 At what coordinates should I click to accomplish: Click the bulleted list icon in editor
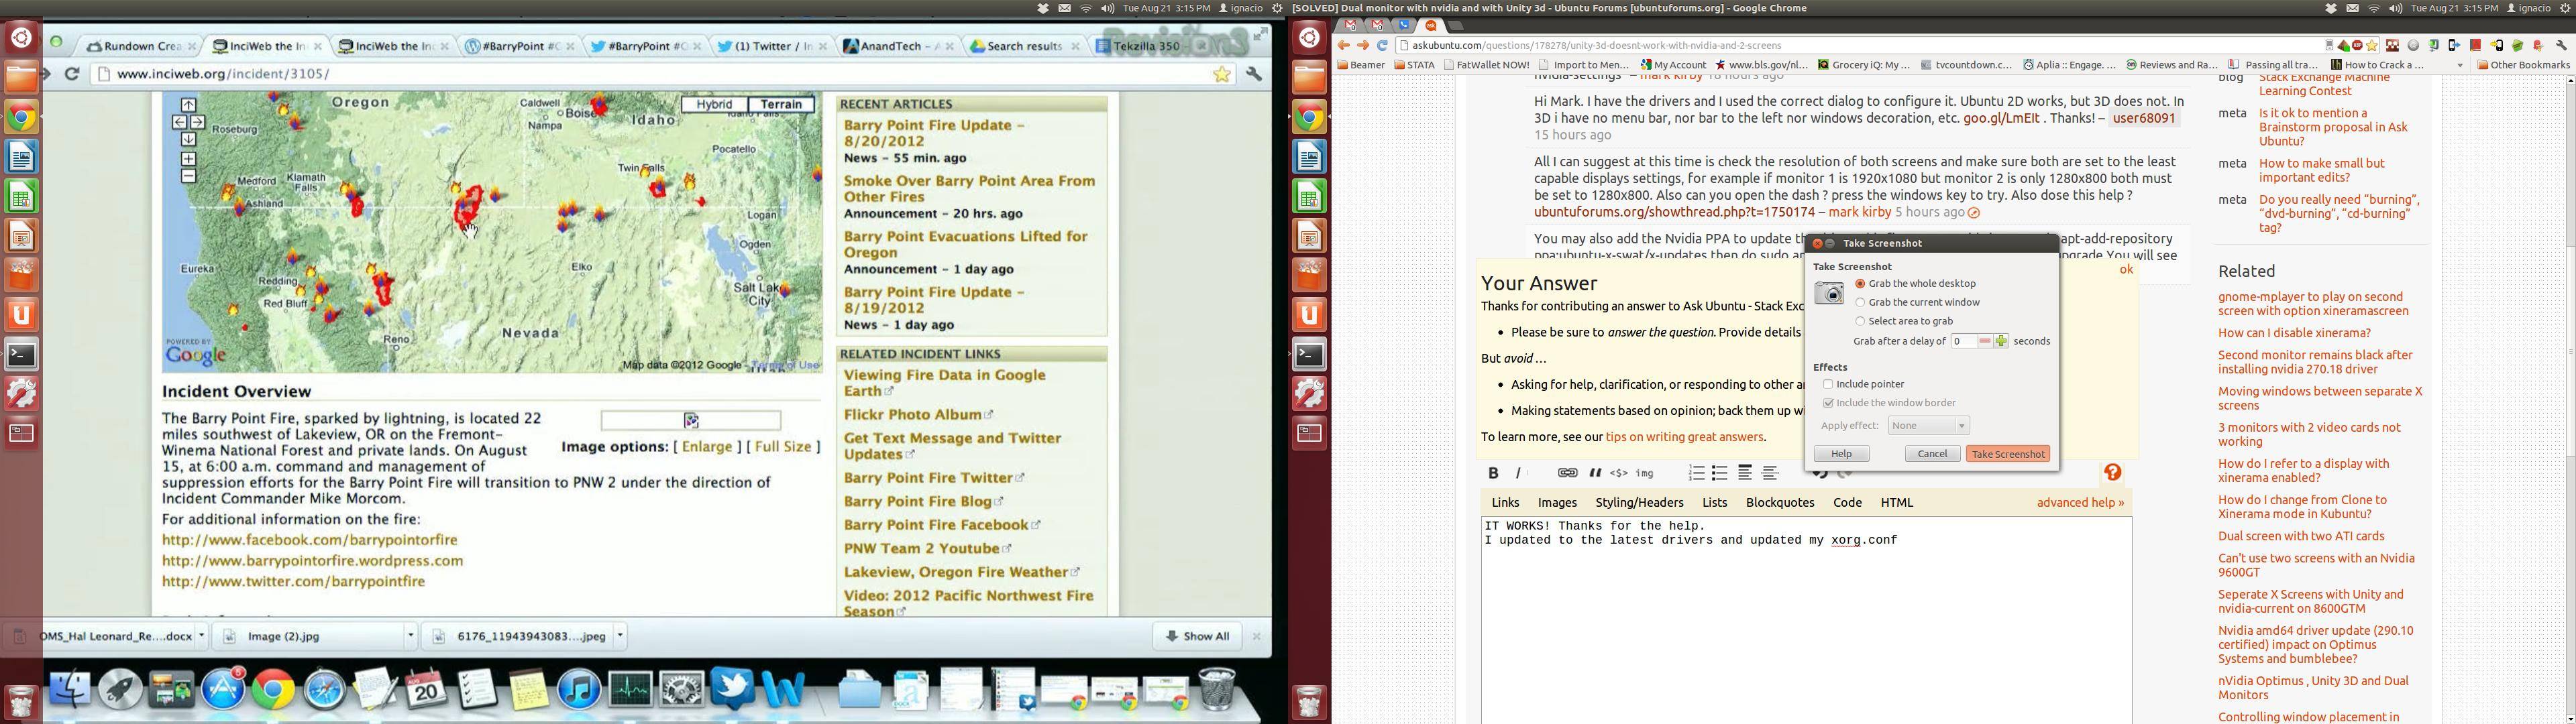tap(1720, 473)
